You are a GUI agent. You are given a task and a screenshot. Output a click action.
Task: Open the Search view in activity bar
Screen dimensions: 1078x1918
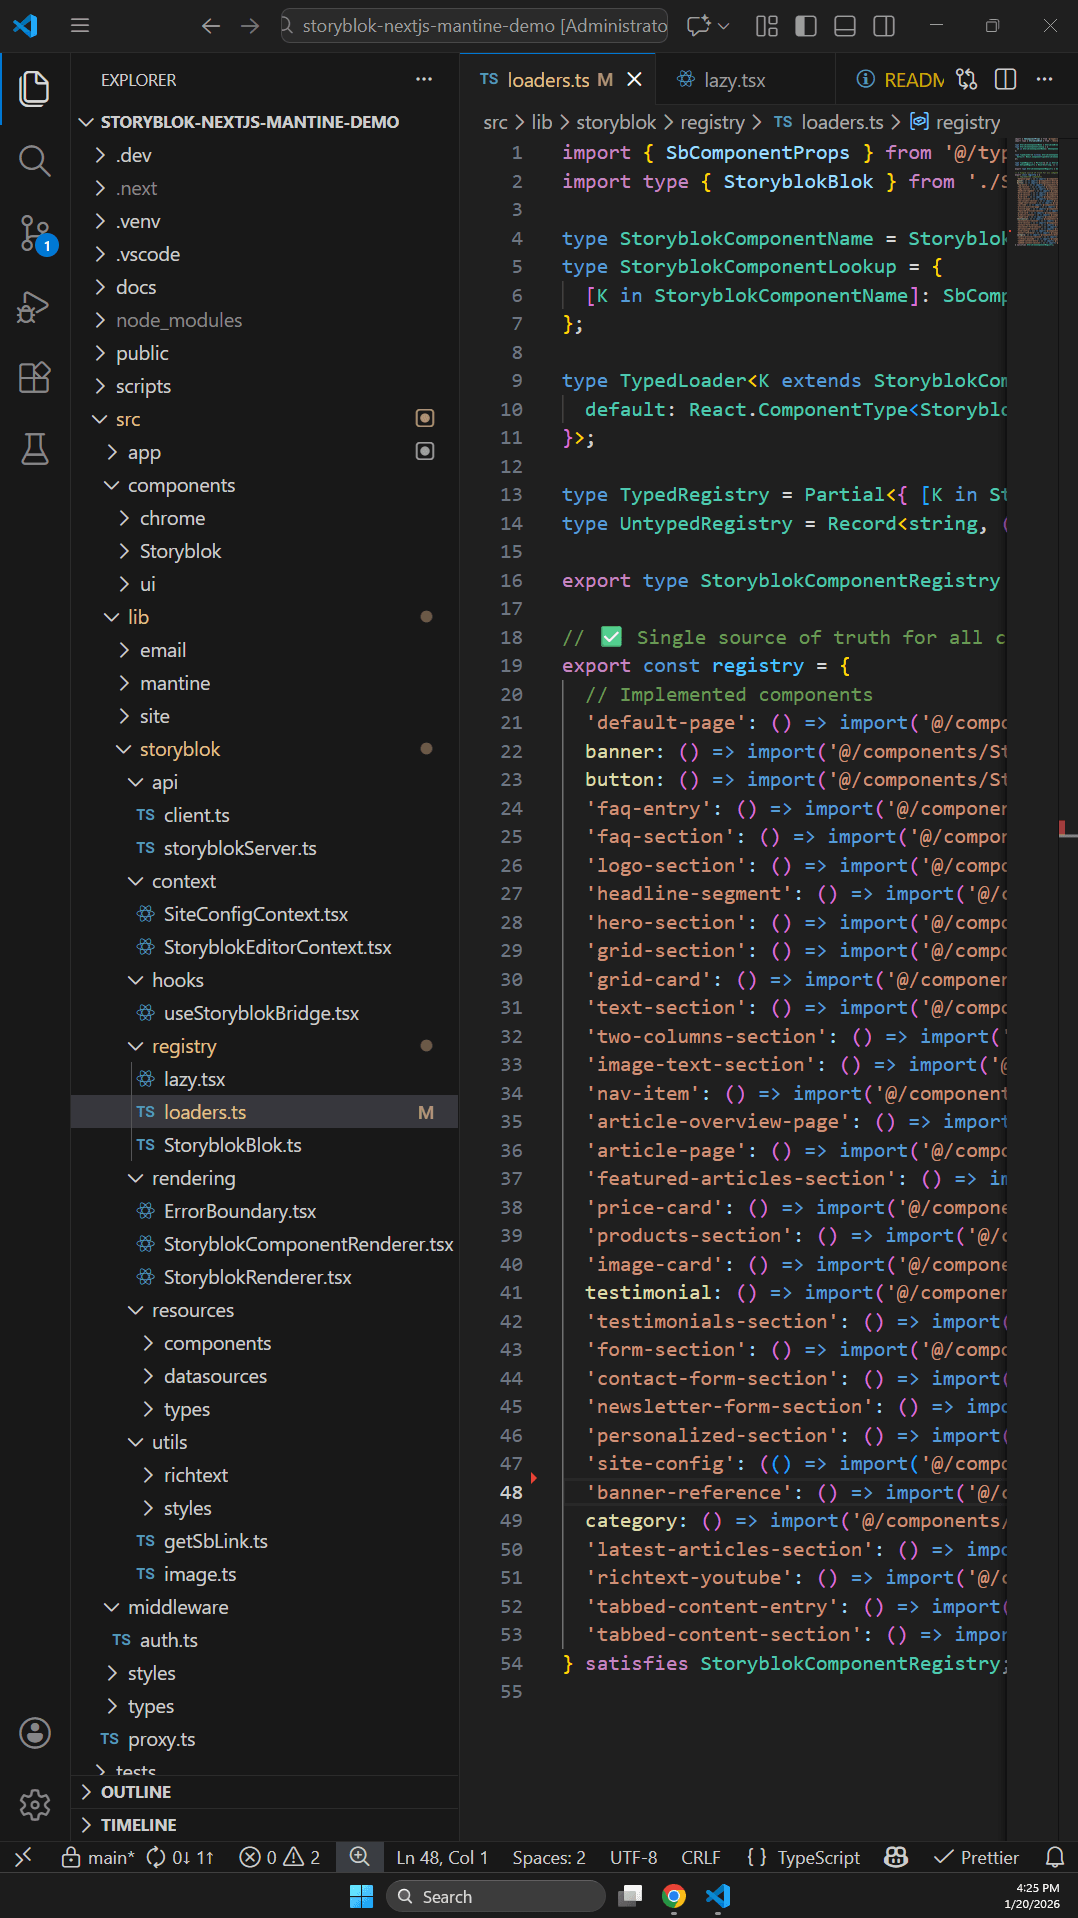tap(35, 160)
